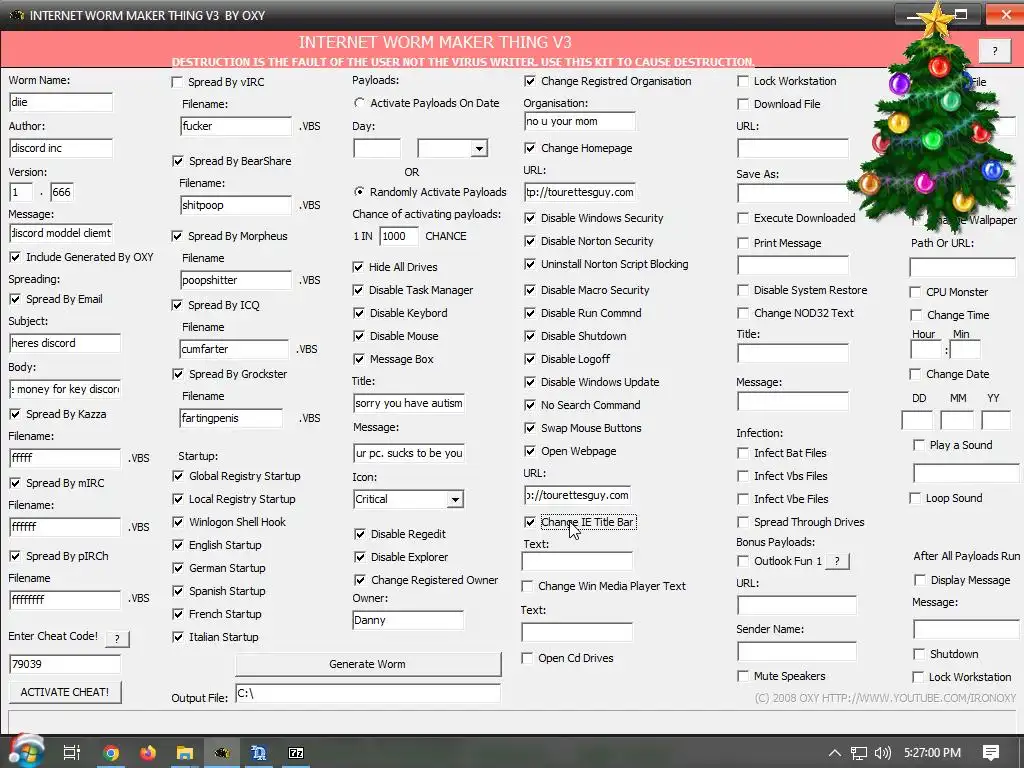Open the taskbar clock showing 5:27:00 PM
The width and height of the screenshot is (1024, 768).
[x=932, y=753]
